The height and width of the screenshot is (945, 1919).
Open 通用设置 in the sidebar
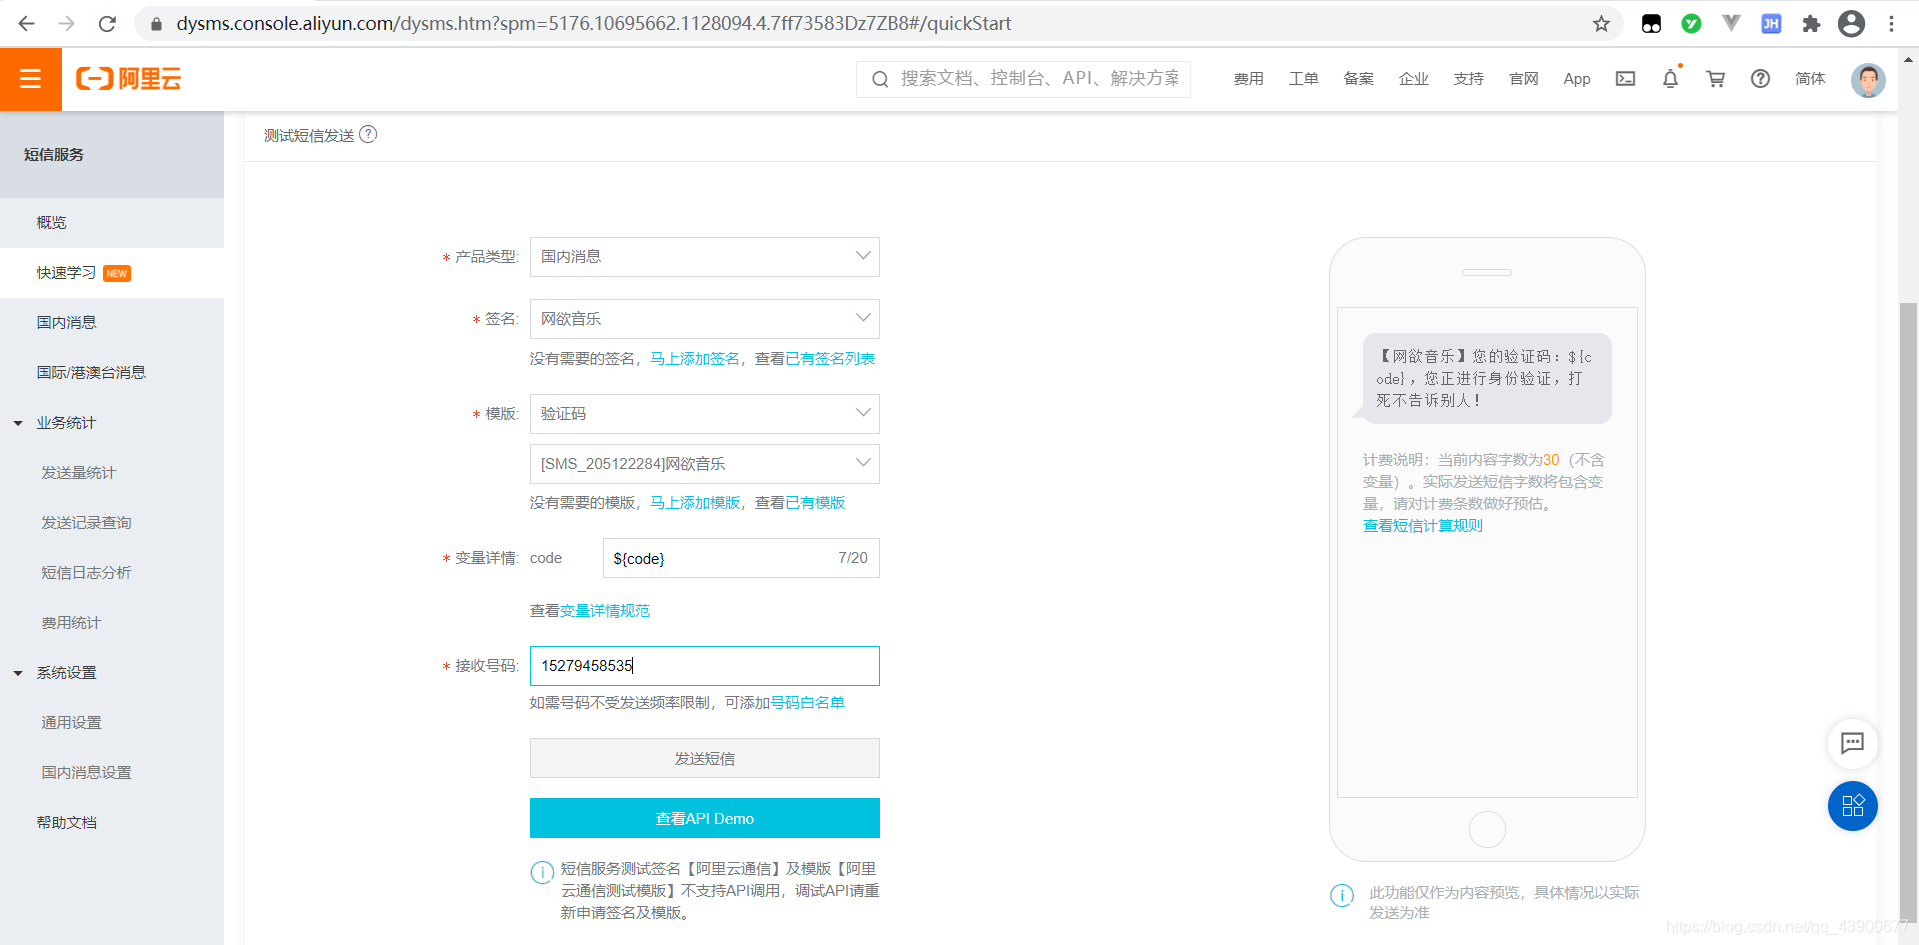pyautogui.click(x=112, y=723)
